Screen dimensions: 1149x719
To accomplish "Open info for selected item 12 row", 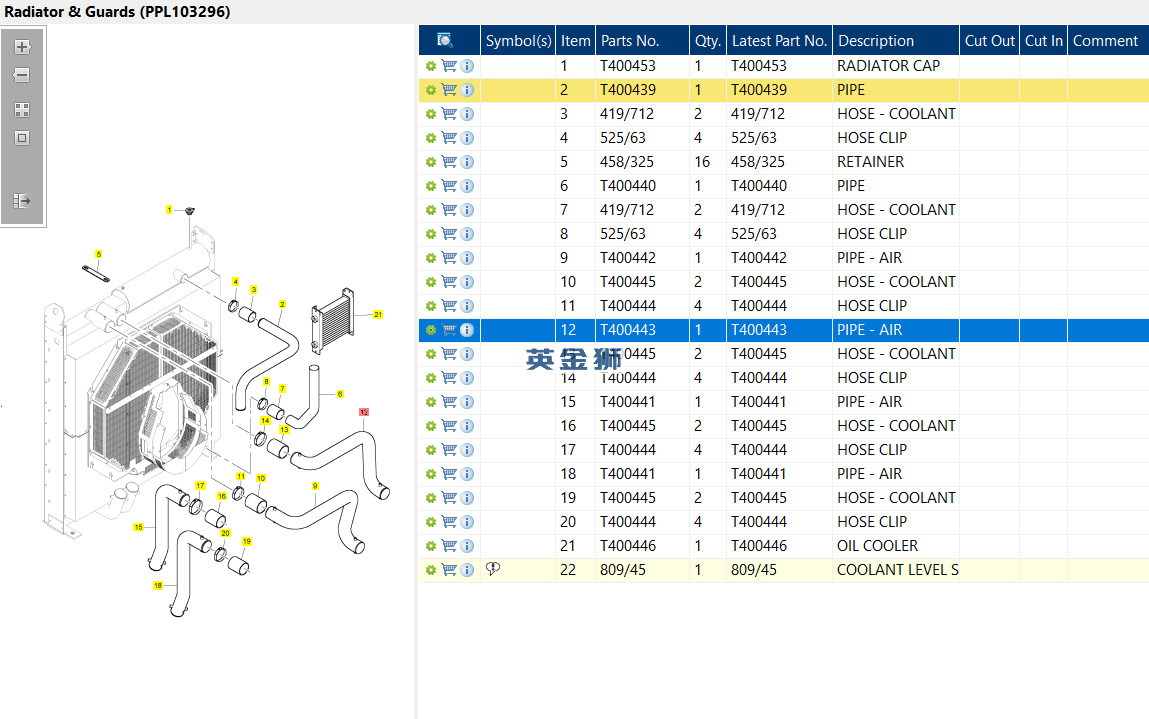I will (x=467, y=330).
